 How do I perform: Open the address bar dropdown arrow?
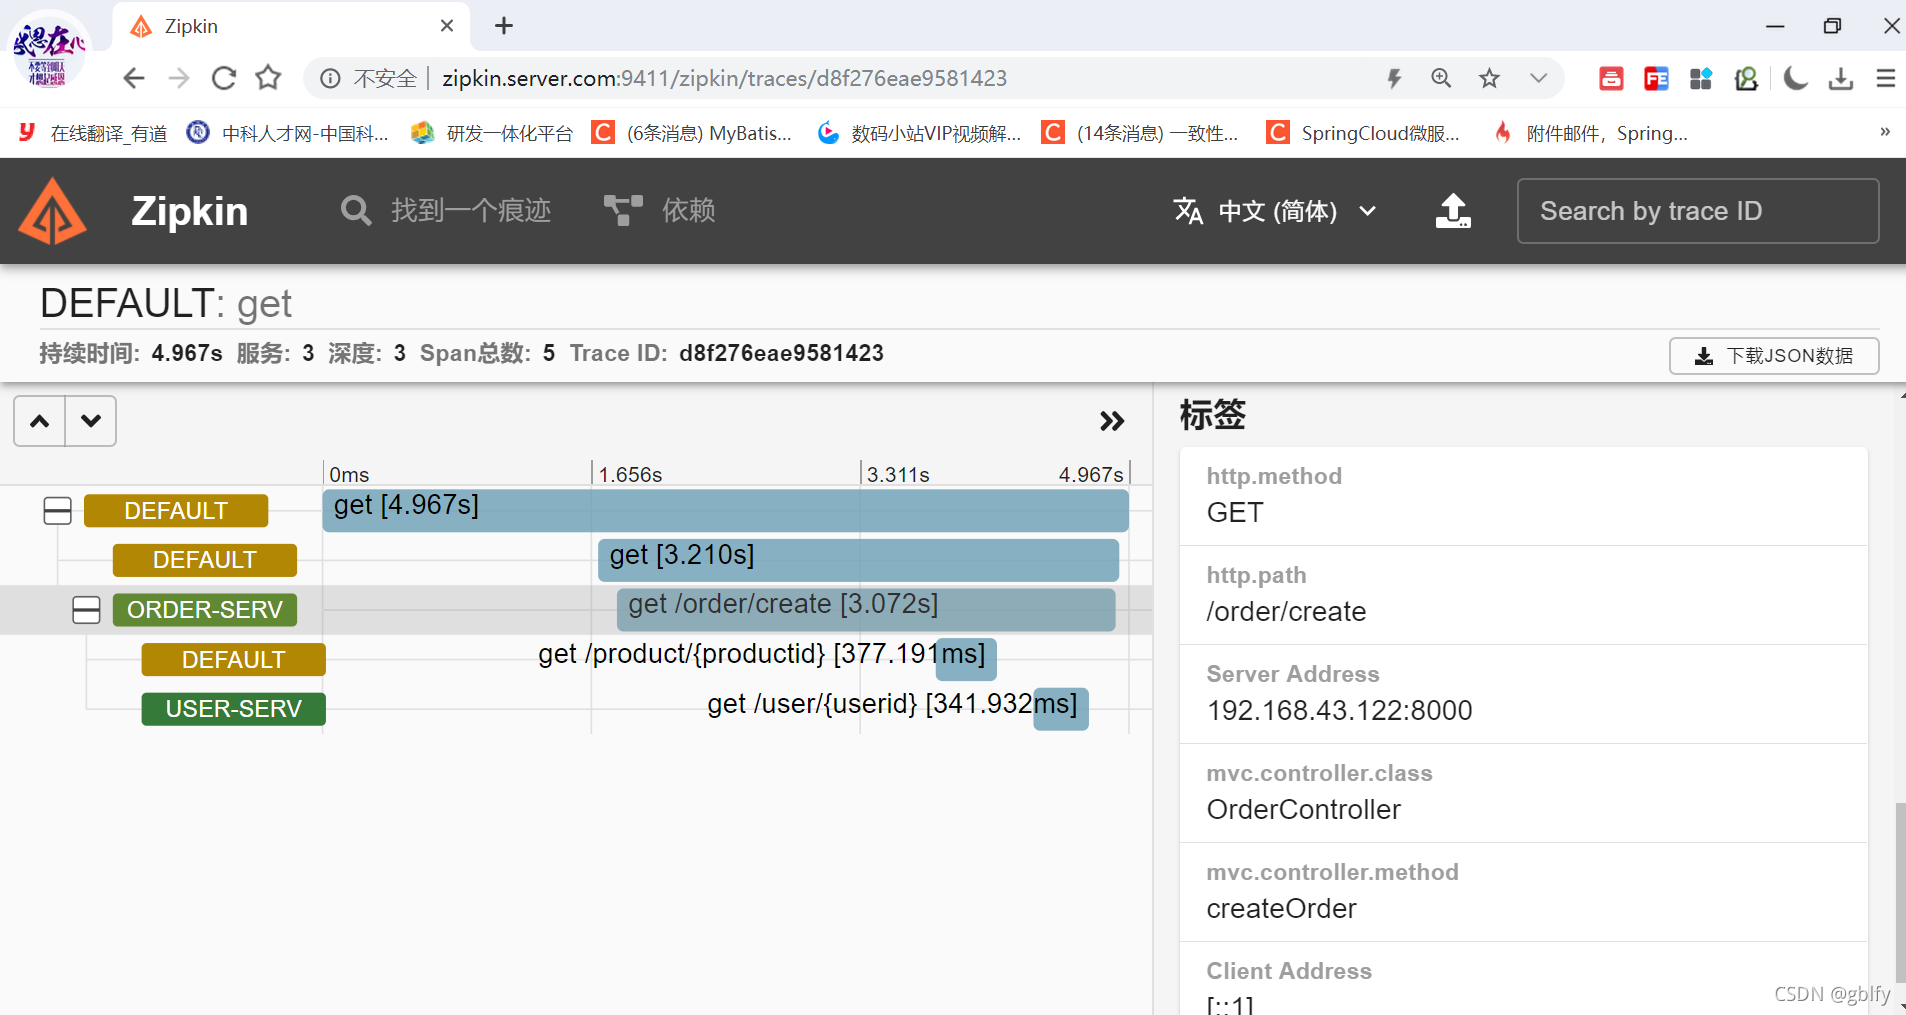point(1538,78)
